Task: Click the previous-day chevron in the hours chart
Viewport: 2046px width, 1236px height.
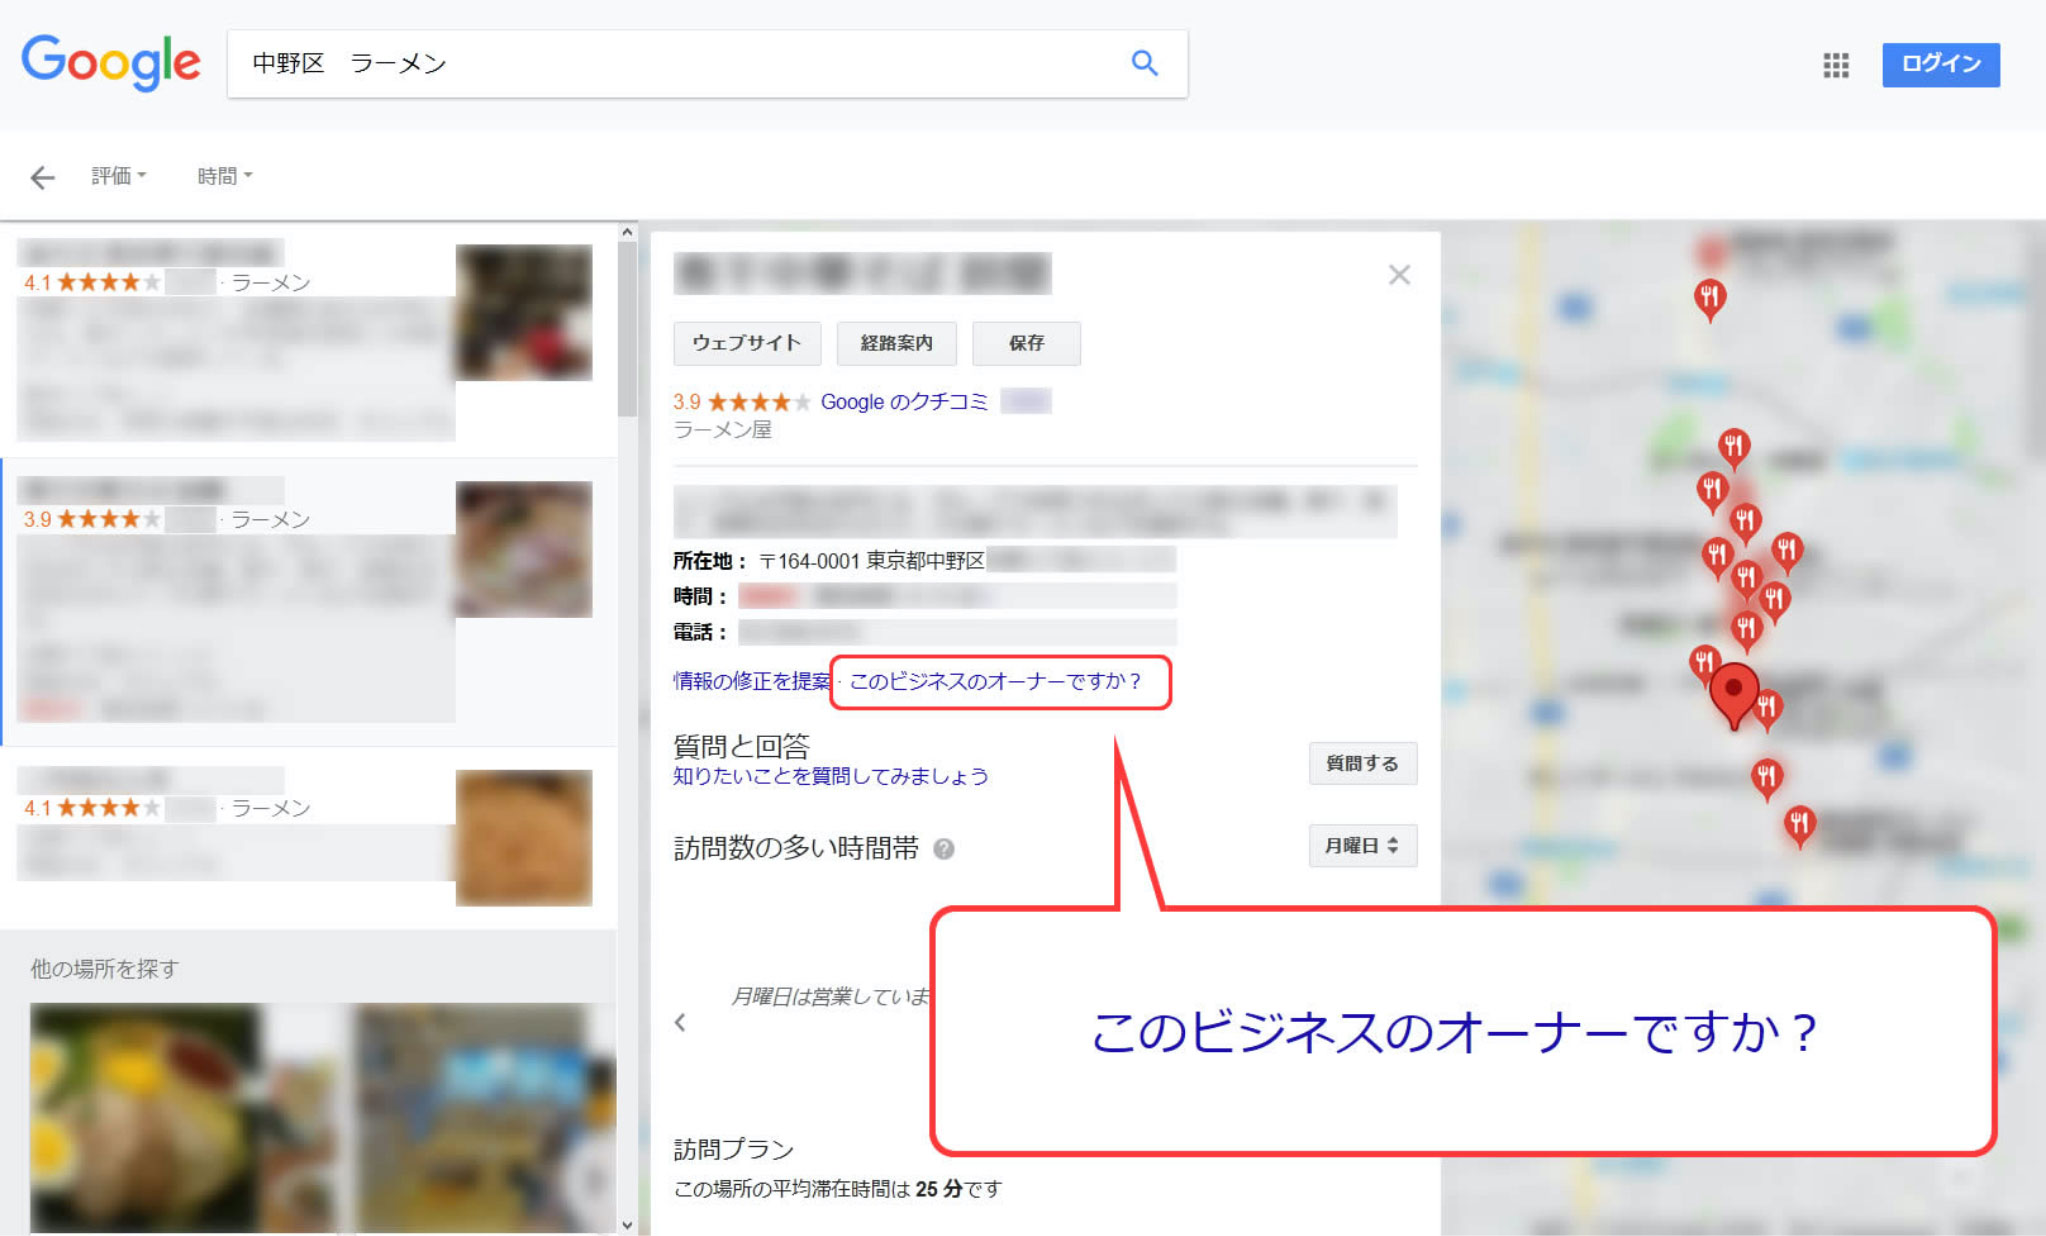Action: point(680,1022)
